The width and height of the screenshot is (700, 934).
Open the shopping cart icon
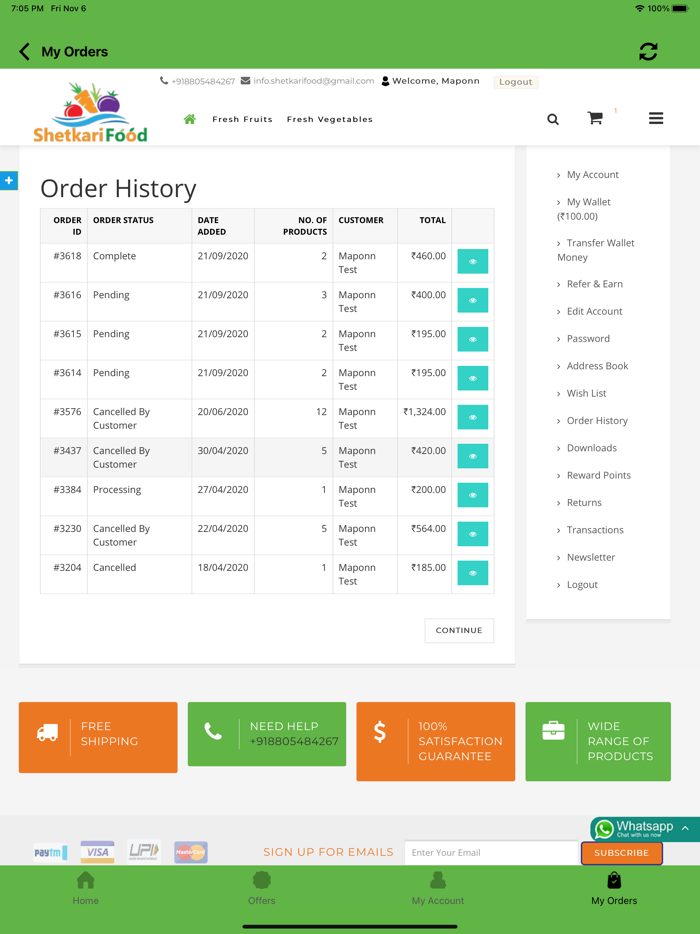click(595, 118)
